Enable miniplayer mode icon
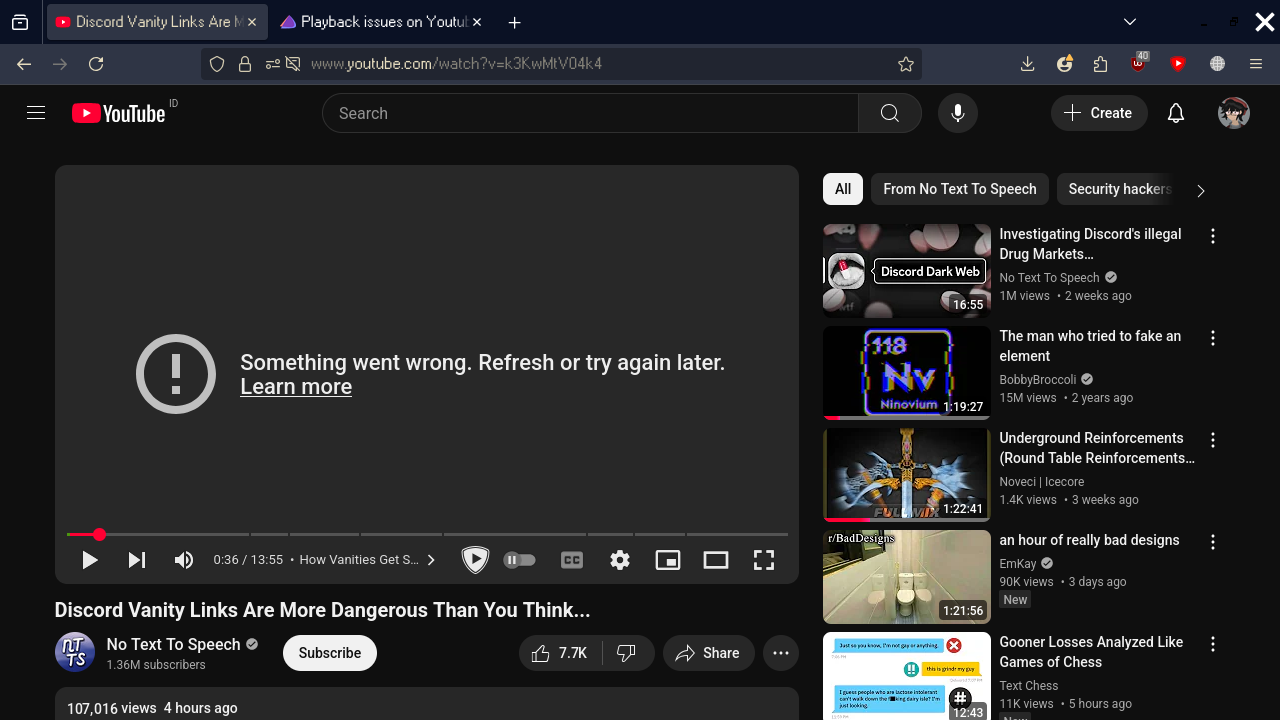This screenshot has height=720, width=1280. pos(668,560)
